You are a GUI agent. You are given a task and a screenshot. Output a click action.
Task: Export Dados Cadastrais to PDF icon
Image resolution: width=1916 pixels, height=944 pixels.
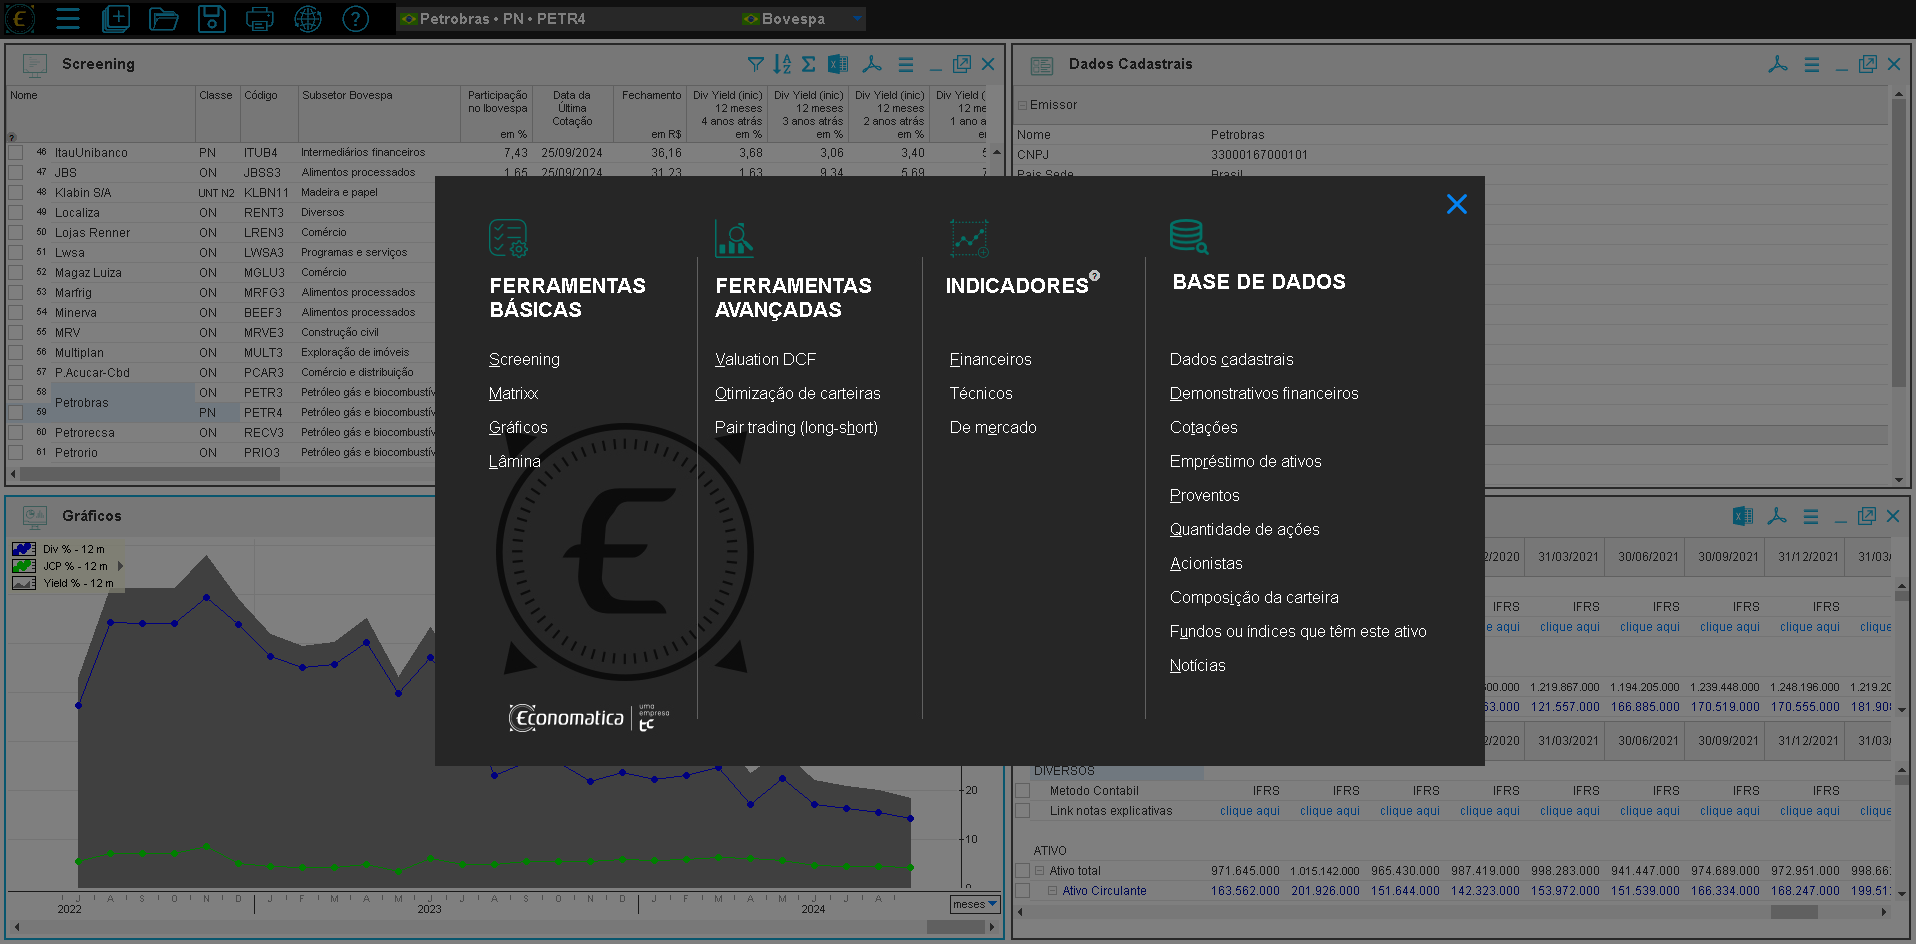click(x=1778, y=64)
